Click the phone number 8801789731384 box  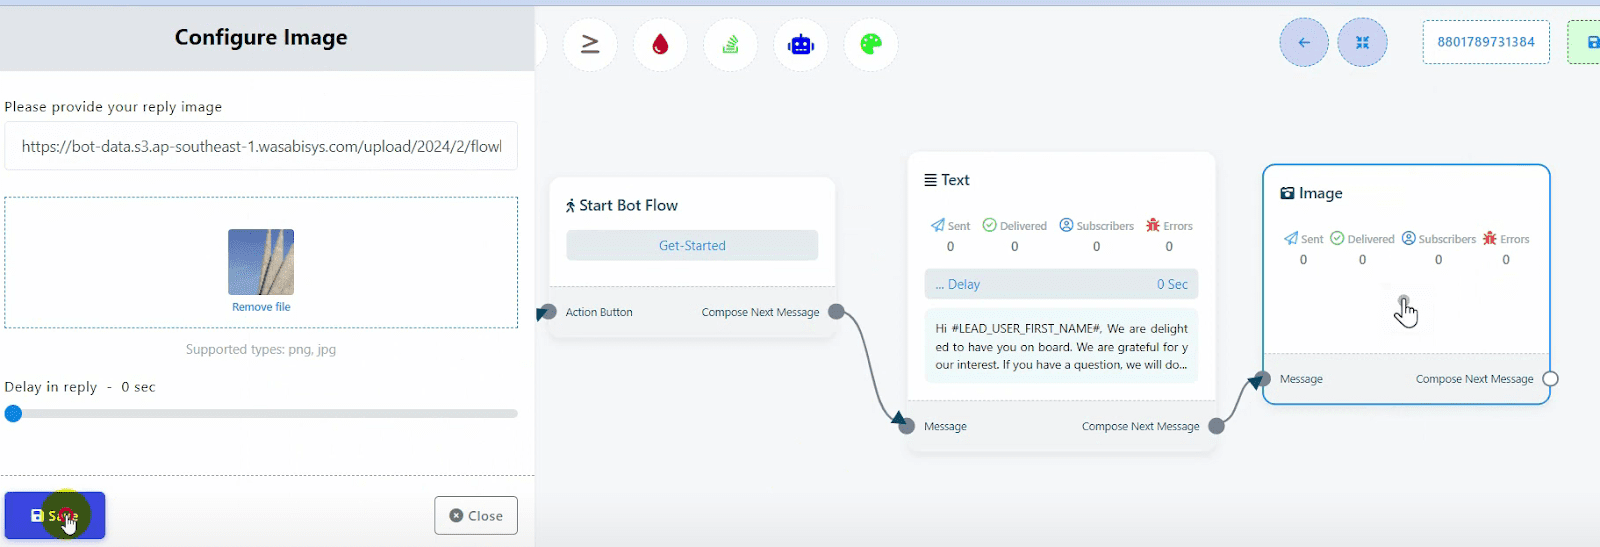tap(1485, 42)
